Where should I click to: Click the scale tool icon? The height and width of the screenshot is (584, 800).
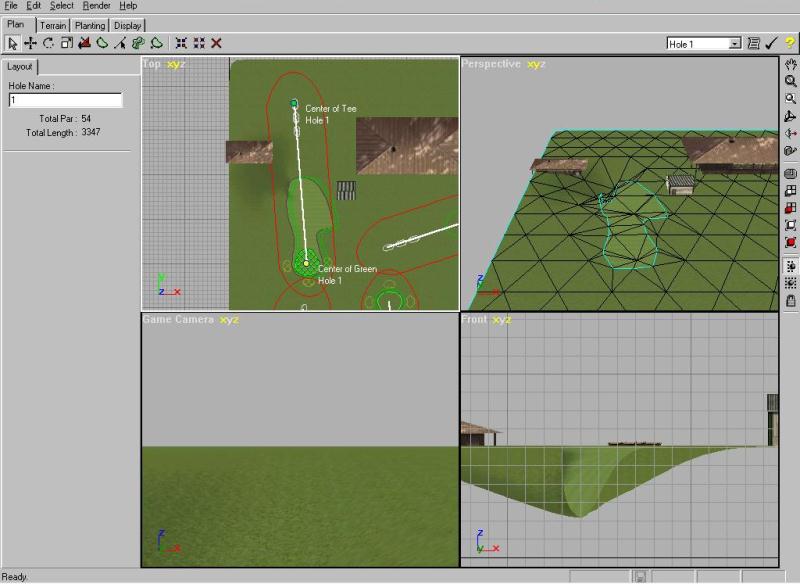coord(66,43)
